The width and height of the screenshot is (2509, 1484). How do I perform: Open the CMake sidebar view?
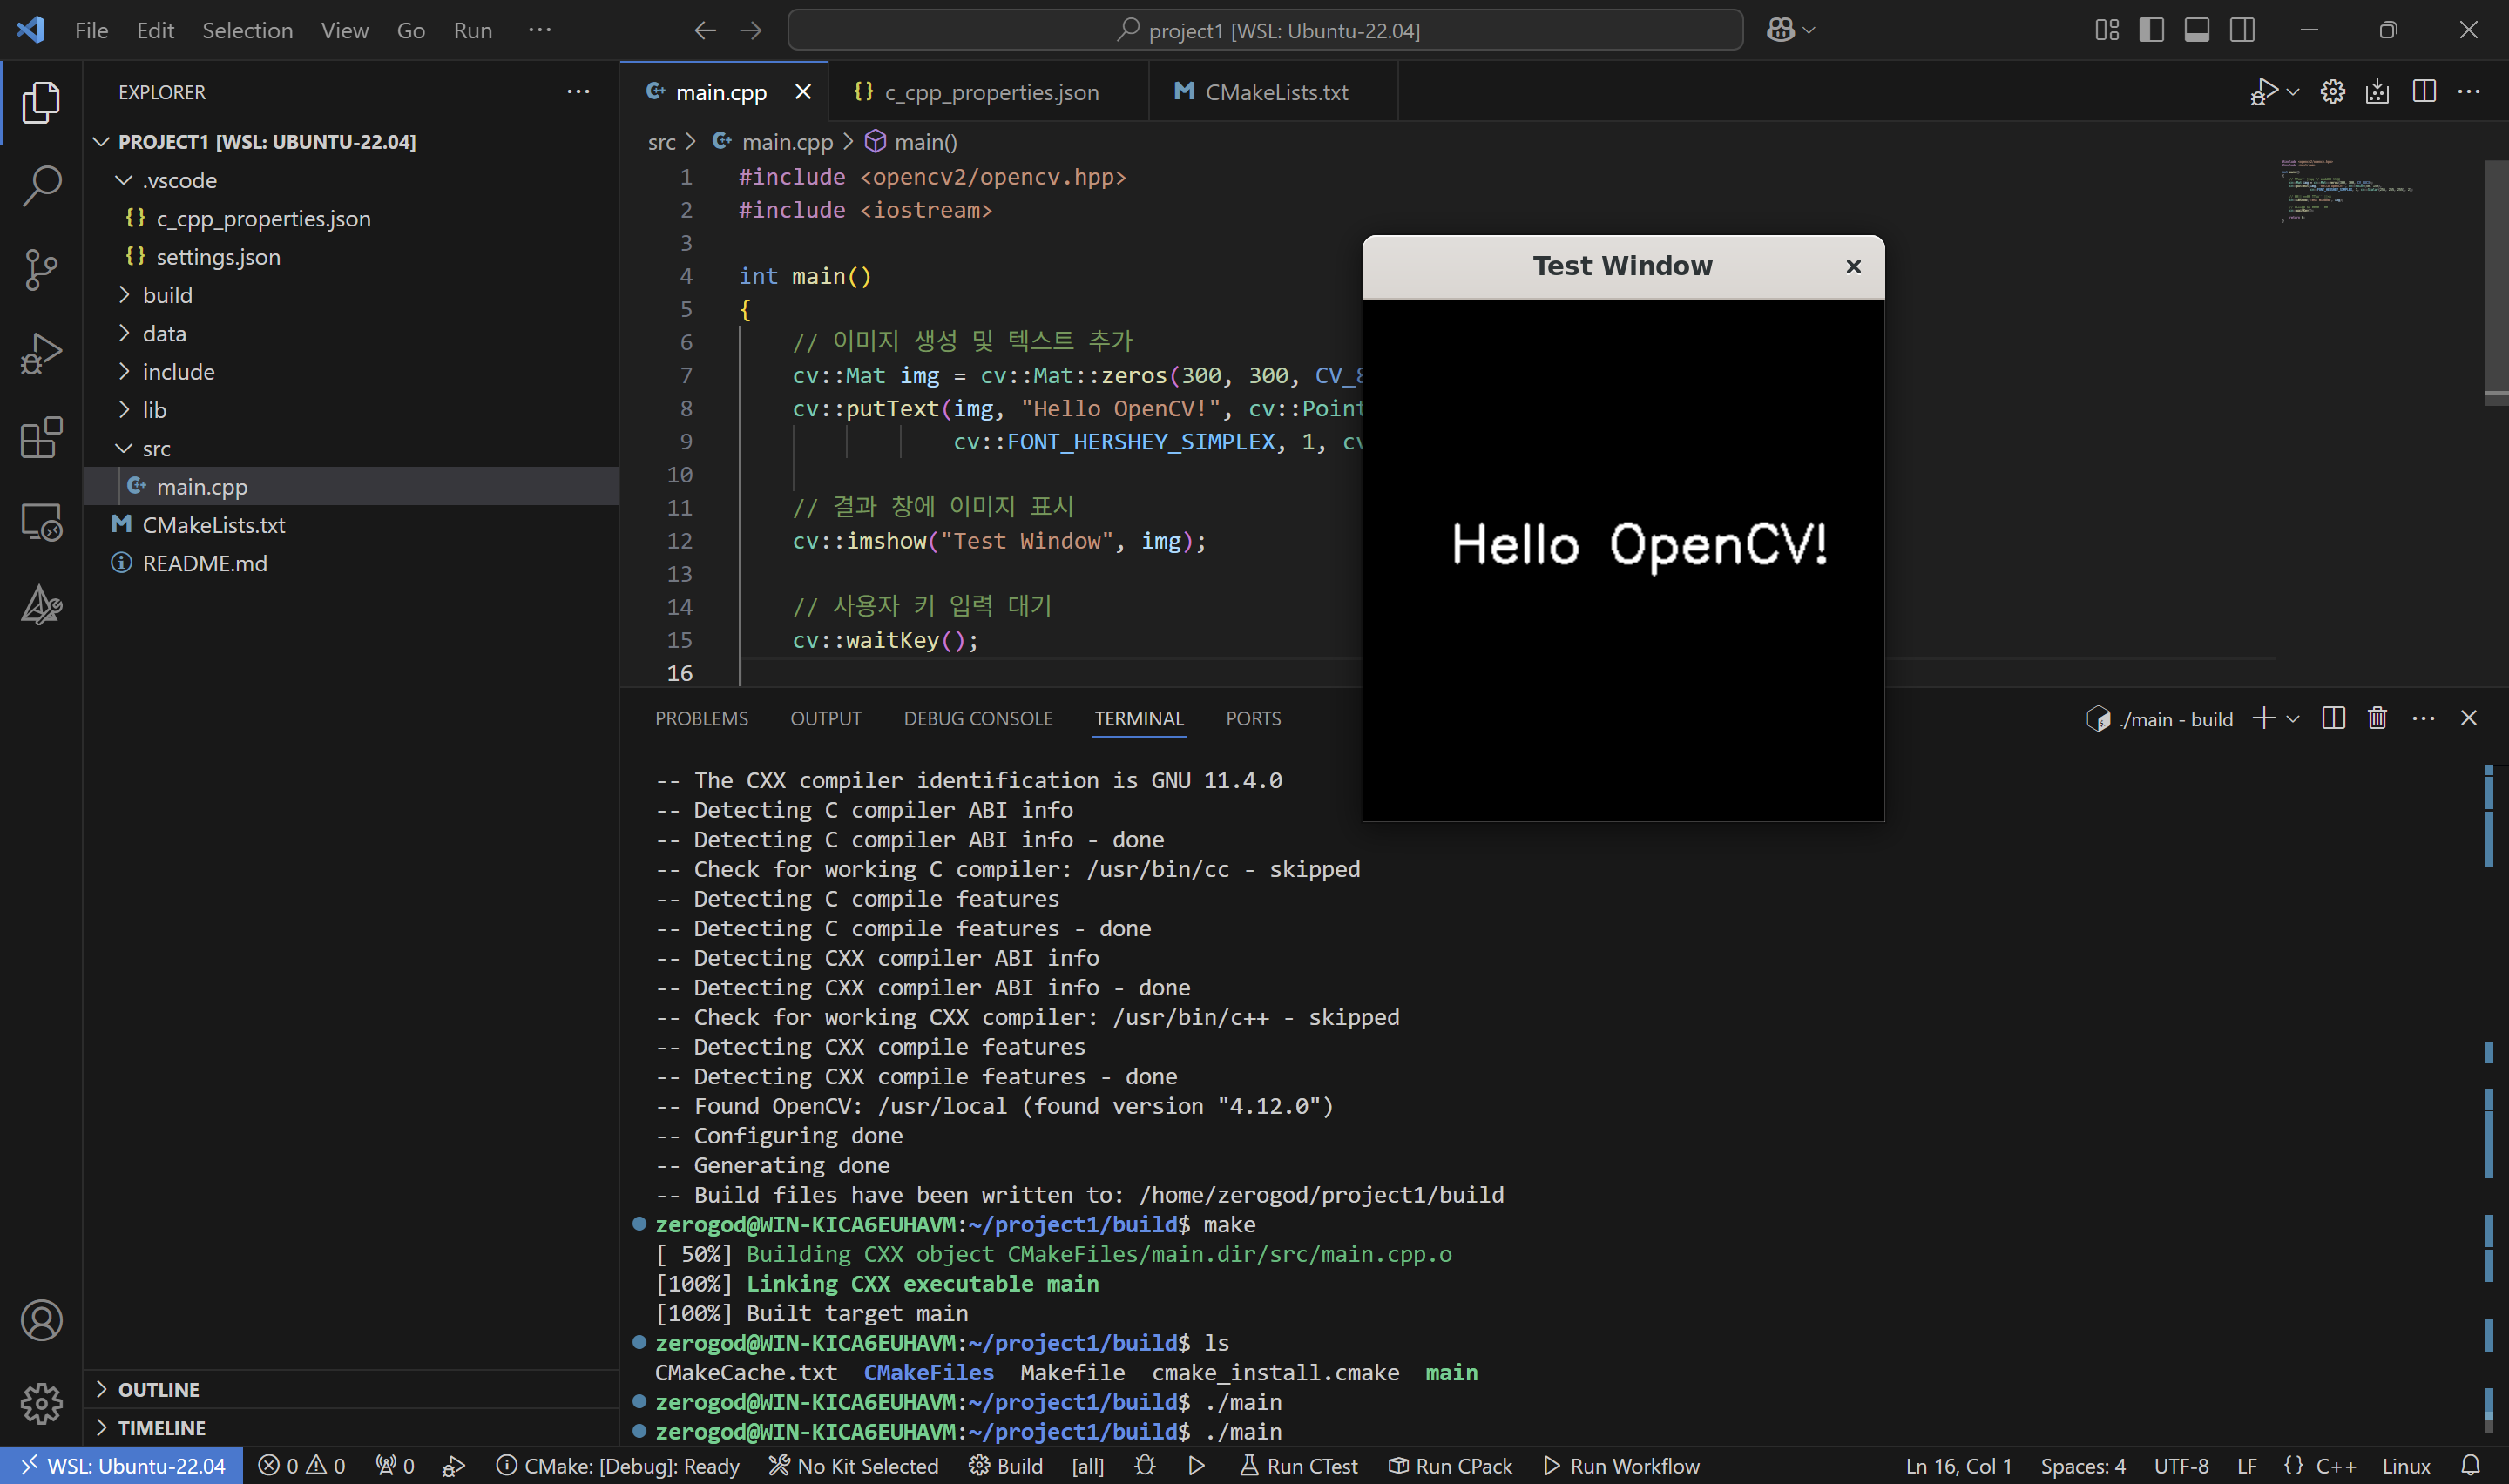click(41, 605)
